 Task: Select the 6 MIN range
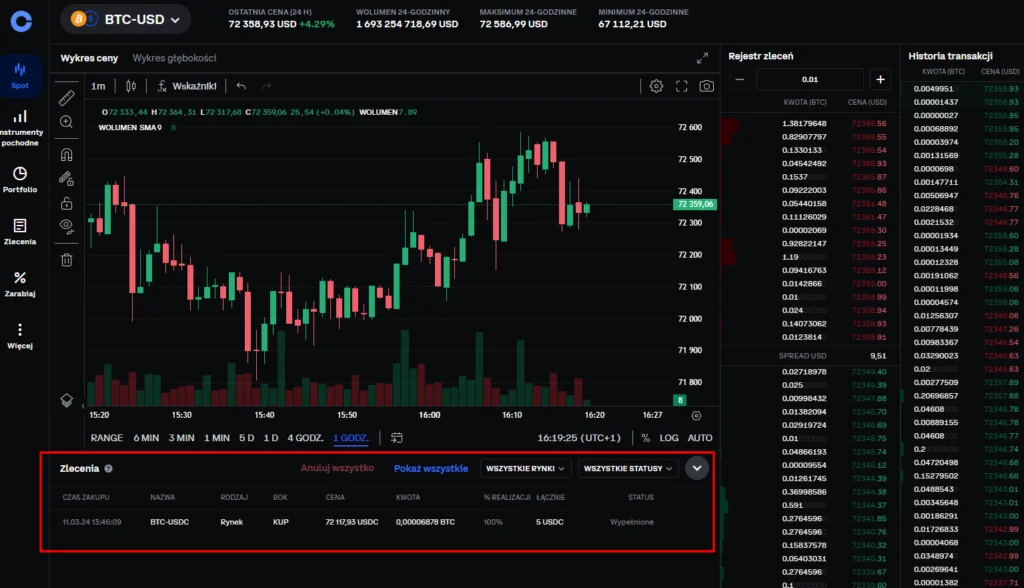point(146,438)
